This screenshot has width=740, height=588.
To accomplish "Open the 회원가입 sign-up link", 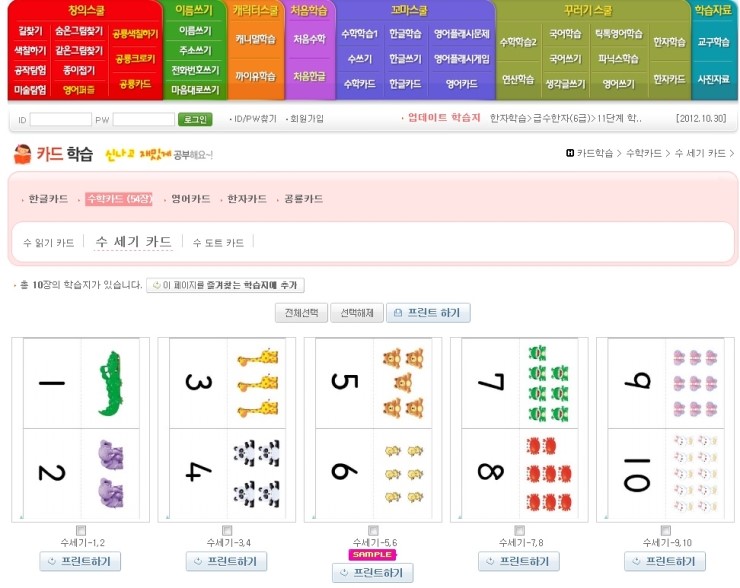I will coord(306,119).
